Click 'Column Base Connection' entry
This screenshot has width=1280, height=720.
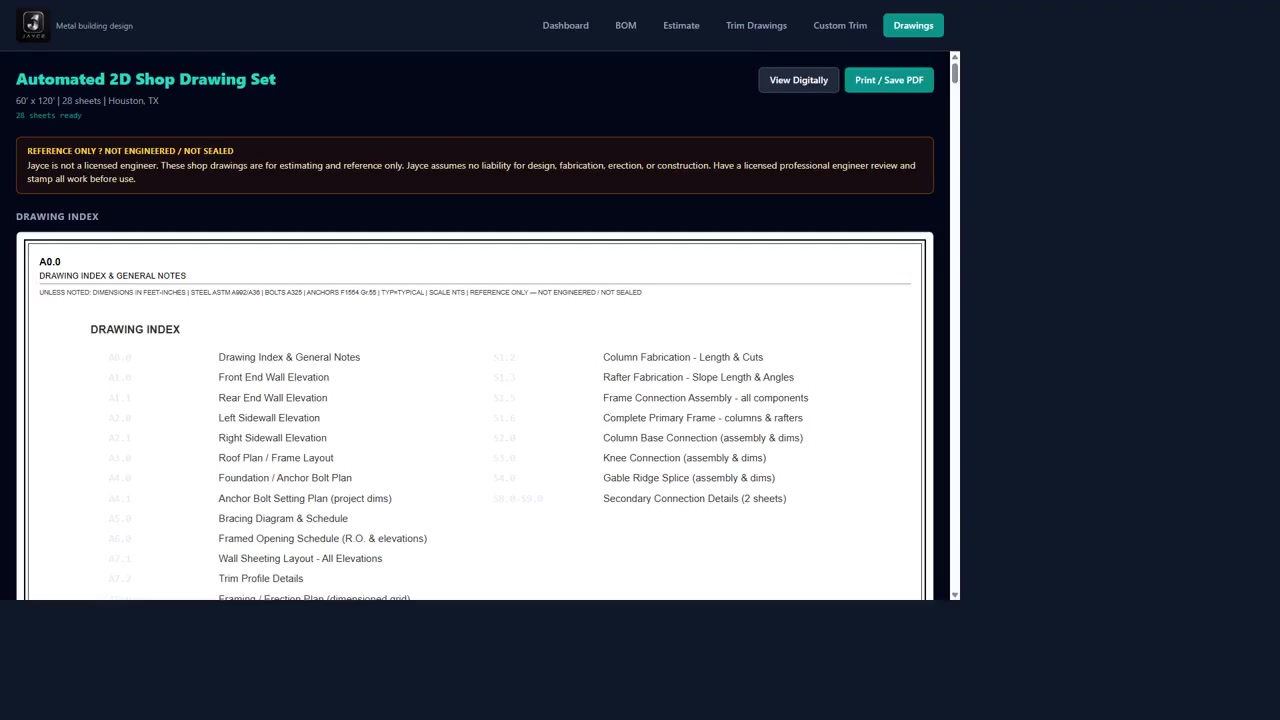(703, 438)
